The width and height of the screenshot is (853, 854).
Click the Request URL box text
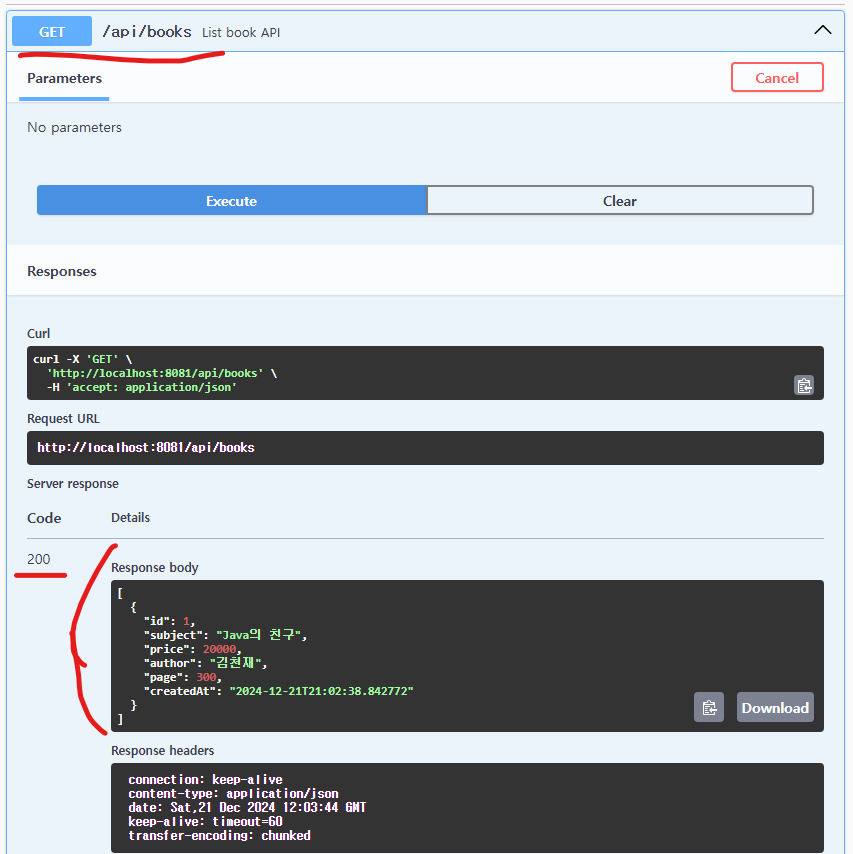[145, 448]
